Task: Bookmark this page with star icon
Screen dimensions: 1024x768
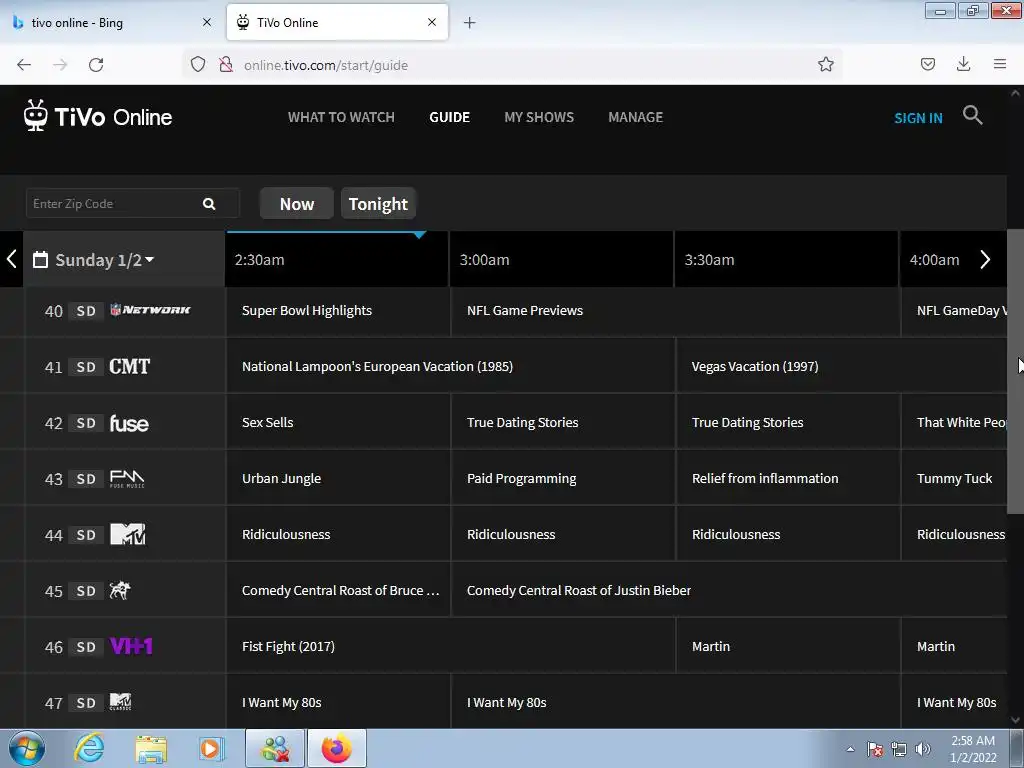Action: [825, 64]
